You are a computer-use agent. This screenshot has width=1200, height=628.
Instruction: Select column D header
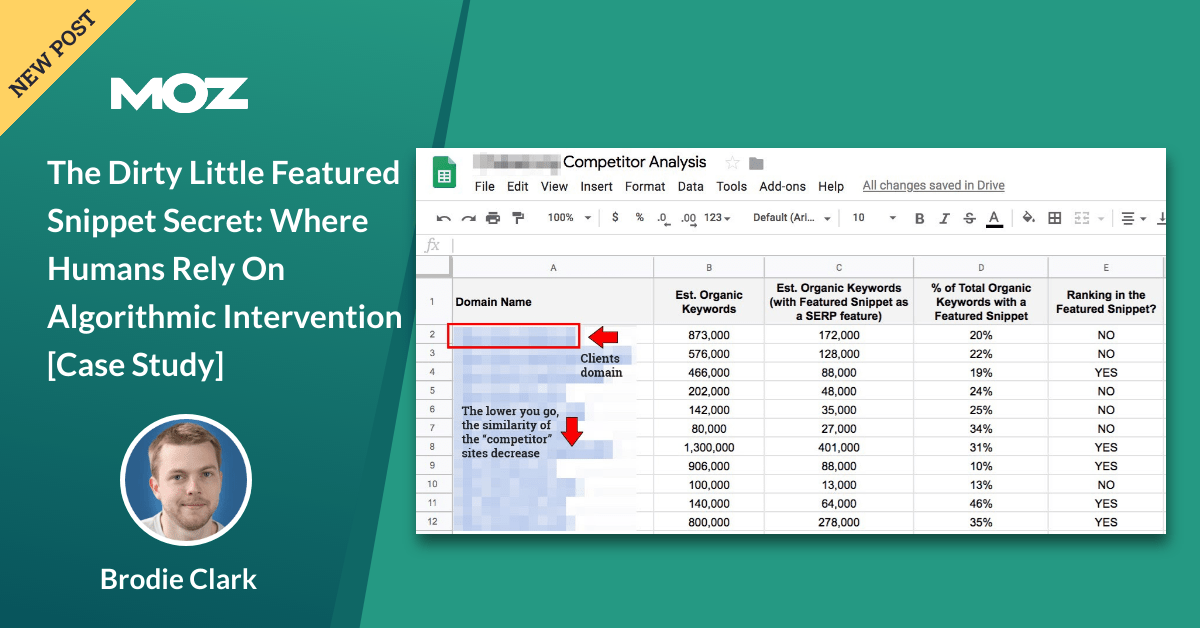981,267
